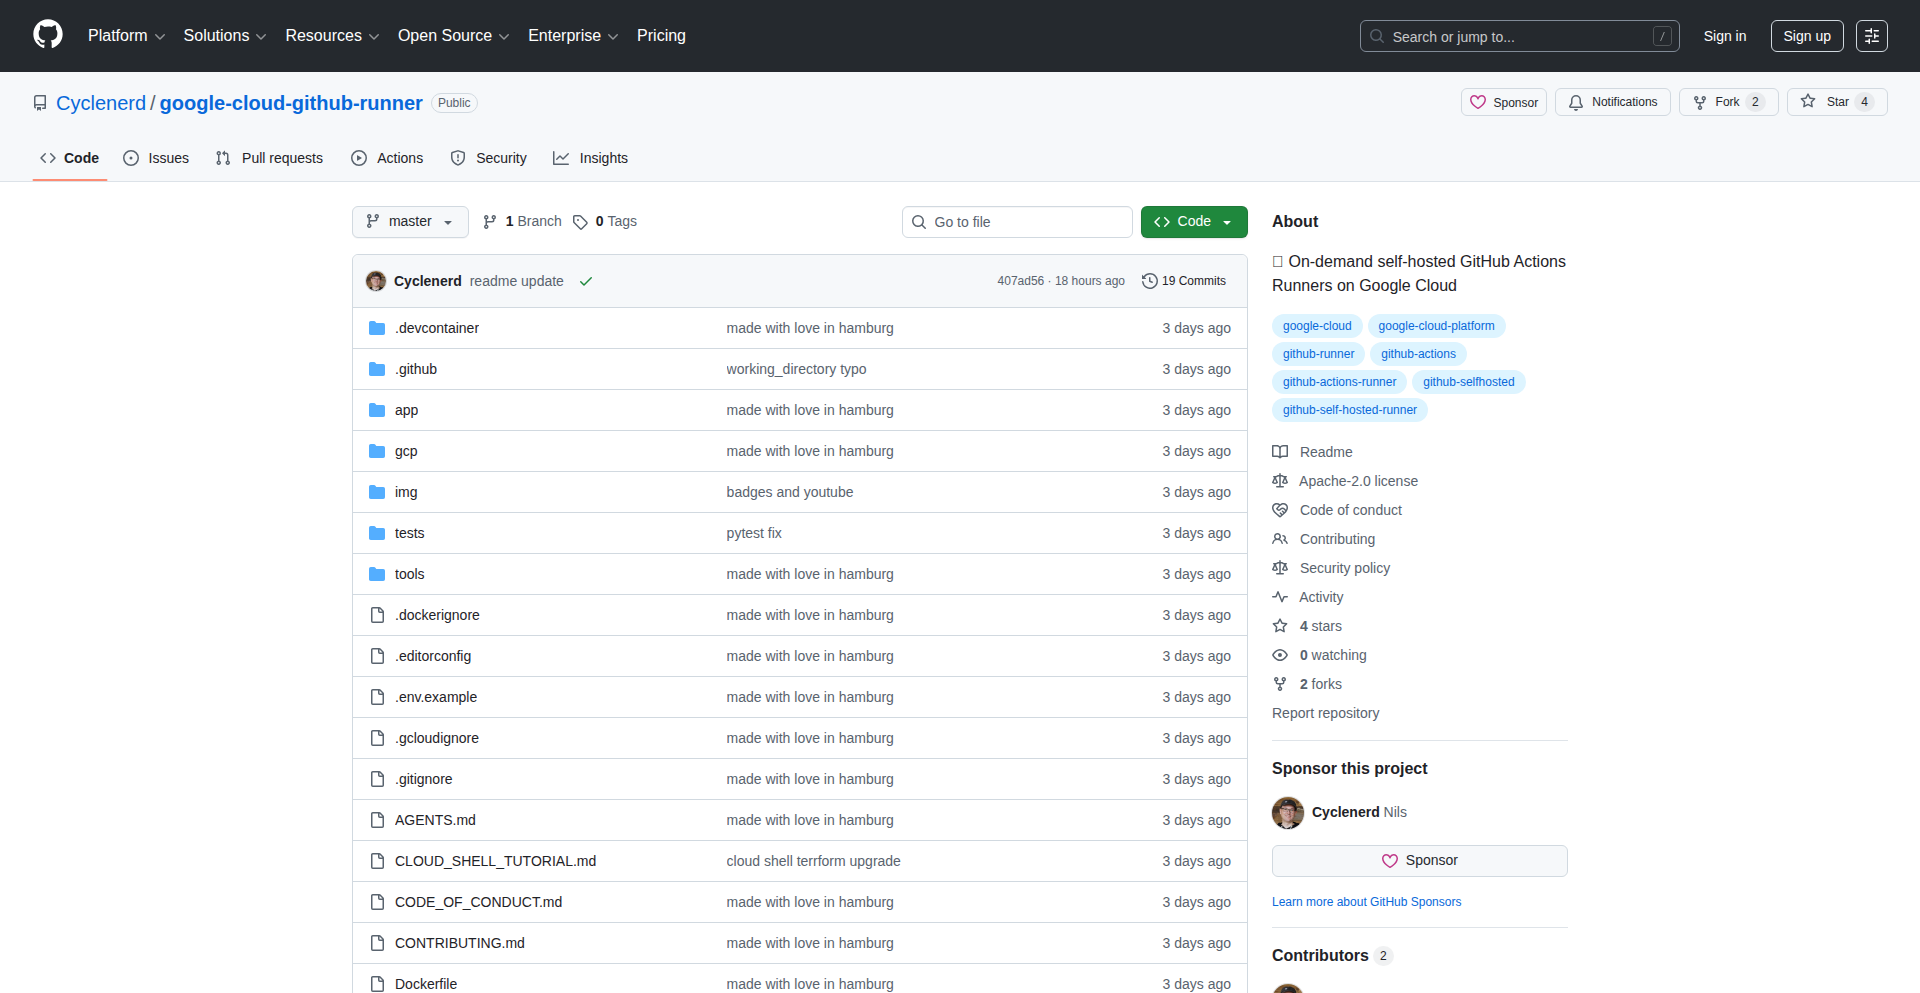Click the Go to file search field
This screenshot has width=1920, height=993.
1017,221
